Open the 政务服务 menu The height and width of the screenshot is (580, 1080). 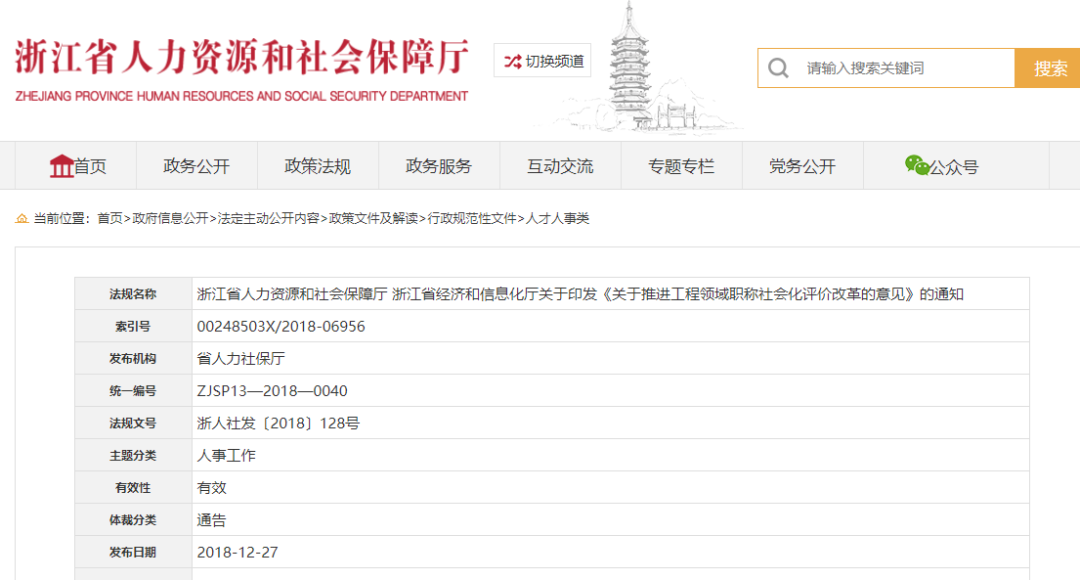pos(439,166)
